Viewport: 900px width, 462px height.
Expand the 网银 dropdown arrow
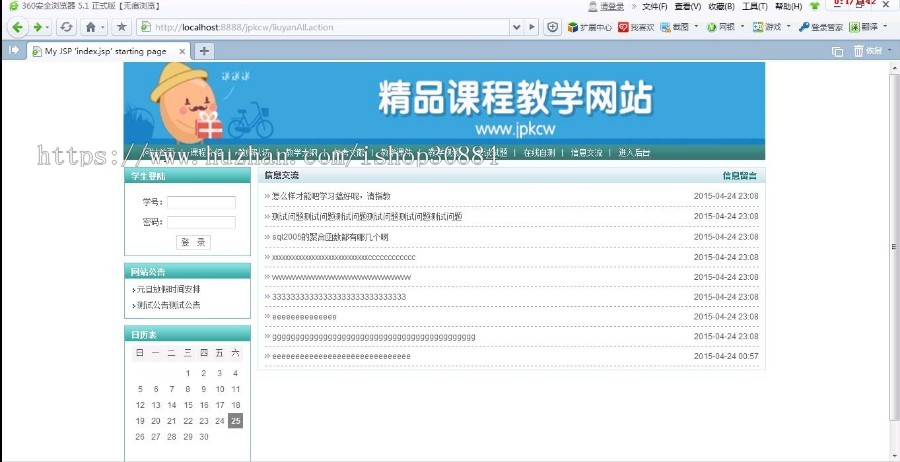(x=742, y=26)
